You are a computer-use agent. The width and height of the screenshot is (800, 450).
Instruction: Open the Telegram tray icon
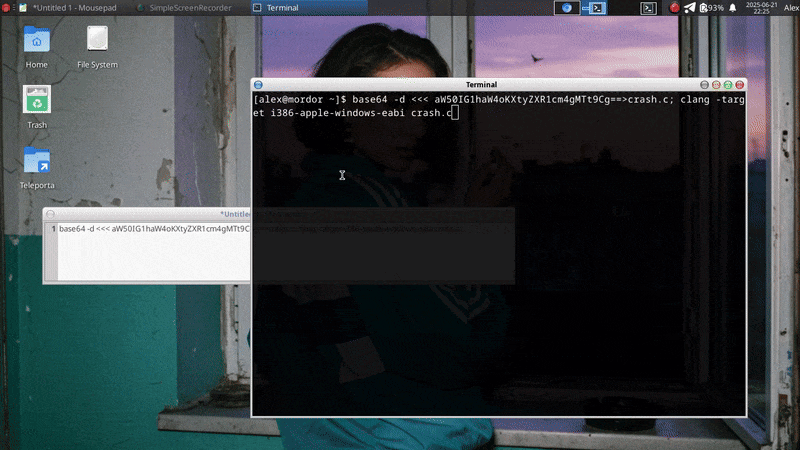coord(689,8)
